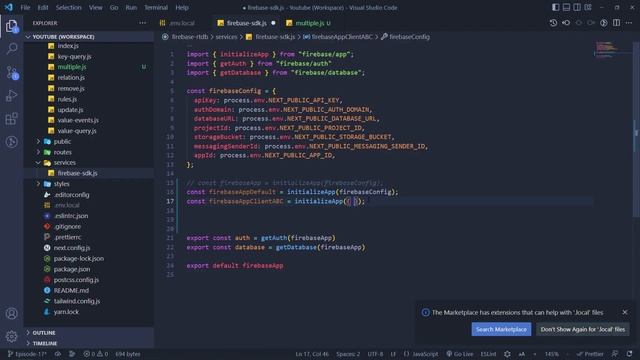The image size is (640, 360).
Task: Open the Go menu
Action: point(114,7)
